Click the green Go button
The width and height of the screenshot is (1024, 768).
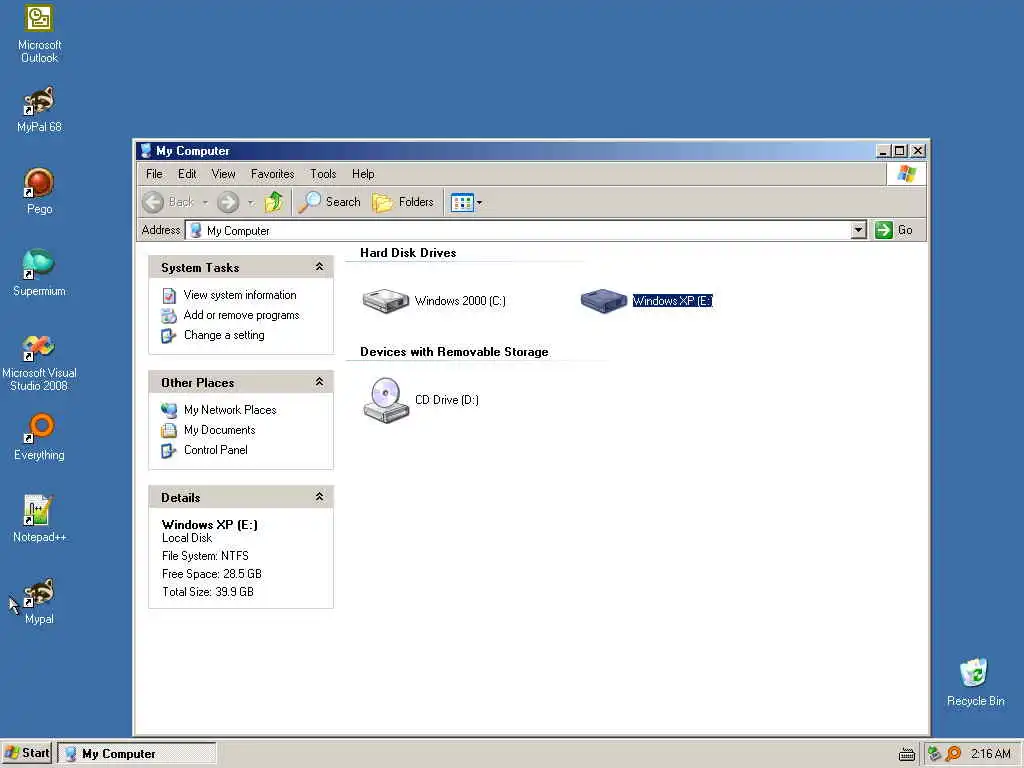[894, 230]
